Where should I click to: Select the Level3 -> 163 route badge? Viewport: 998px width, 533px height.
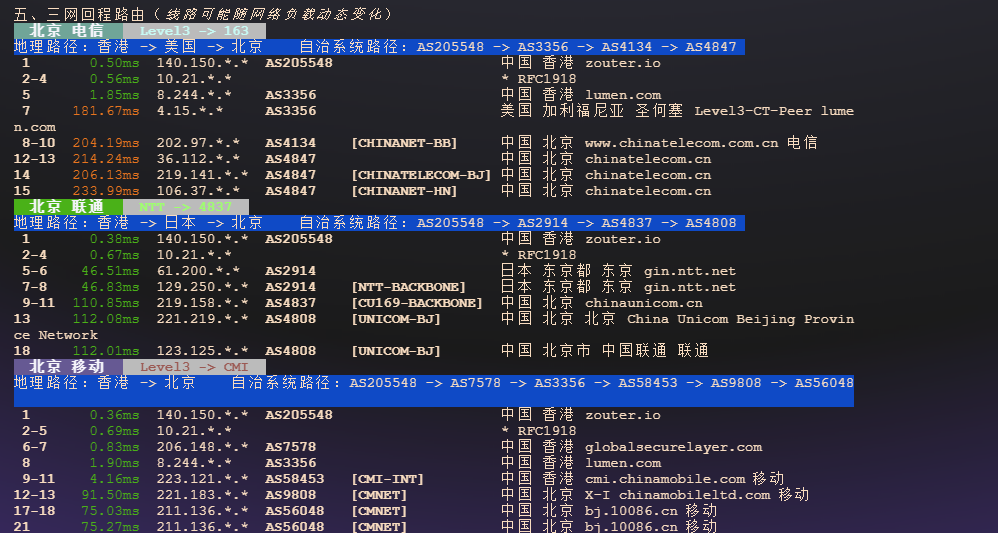(194, 31)
